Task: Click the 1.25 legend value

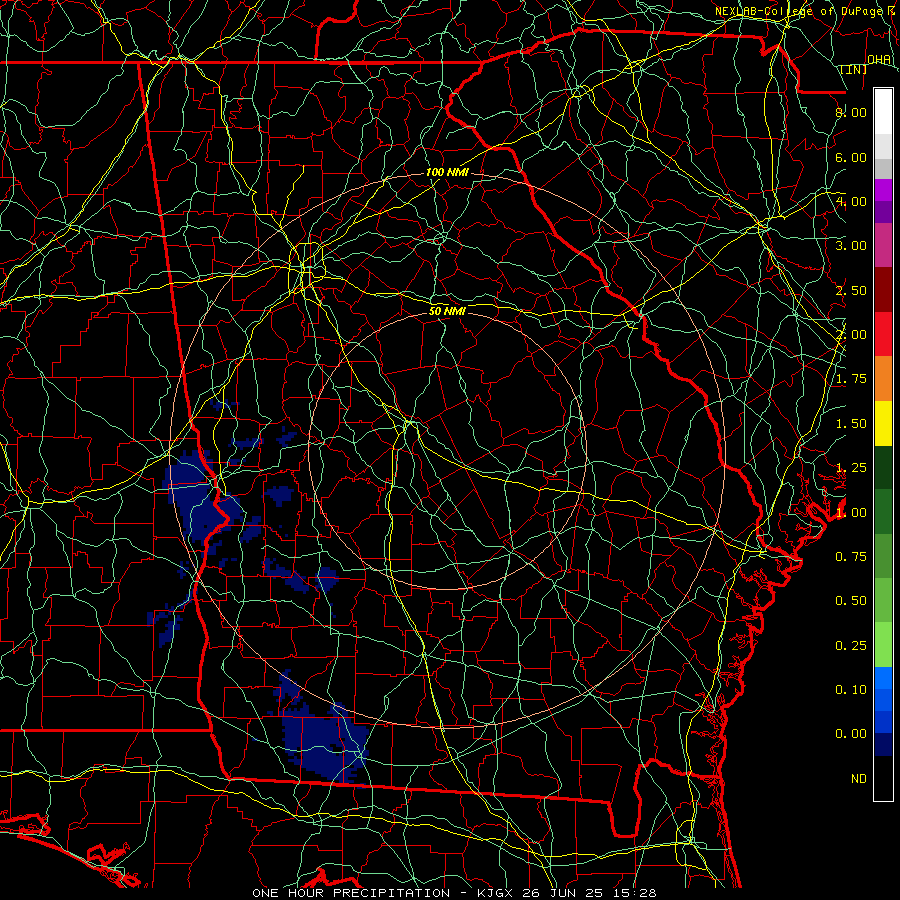Action: [851, 468]
